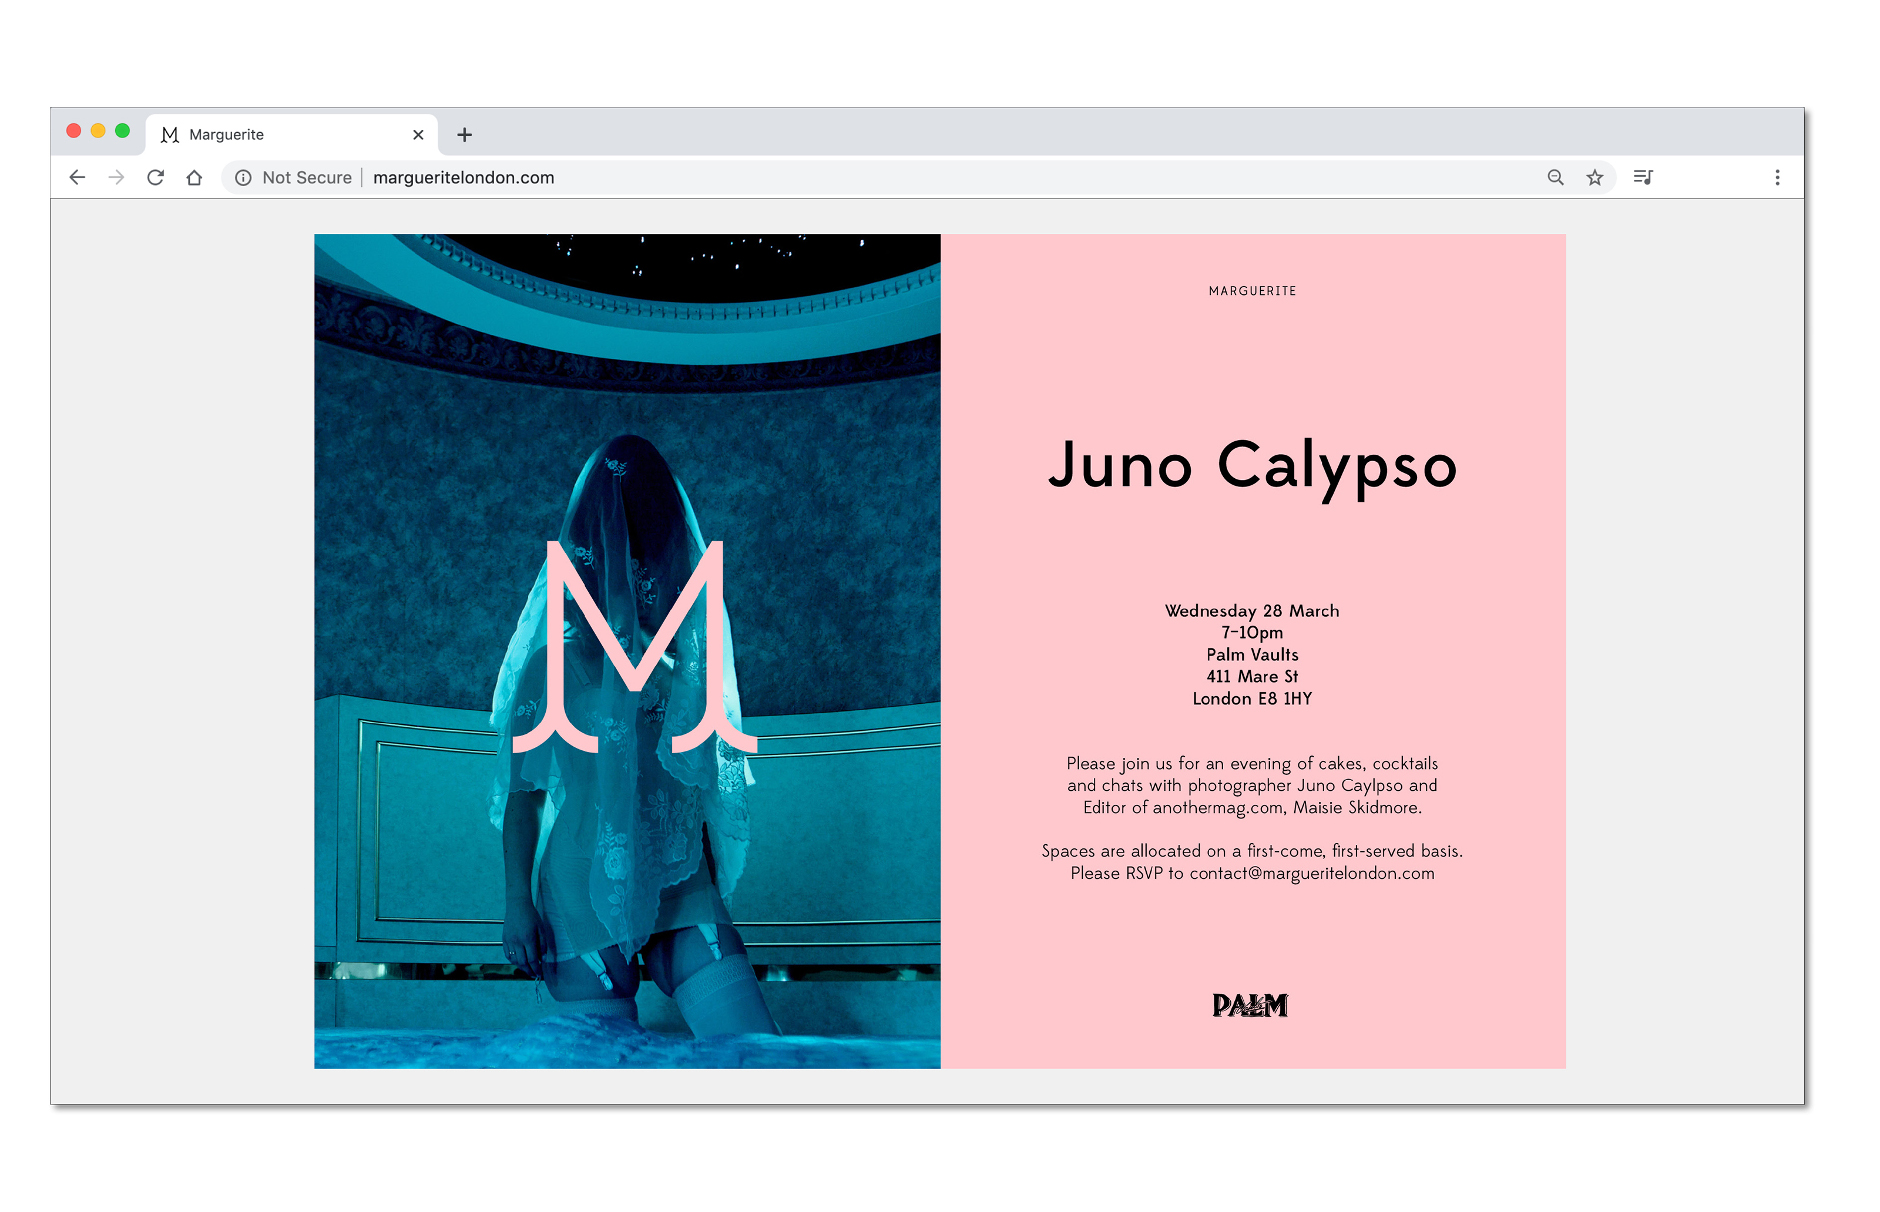
Task: Reload the current page
Action: [x=155, y=177]
